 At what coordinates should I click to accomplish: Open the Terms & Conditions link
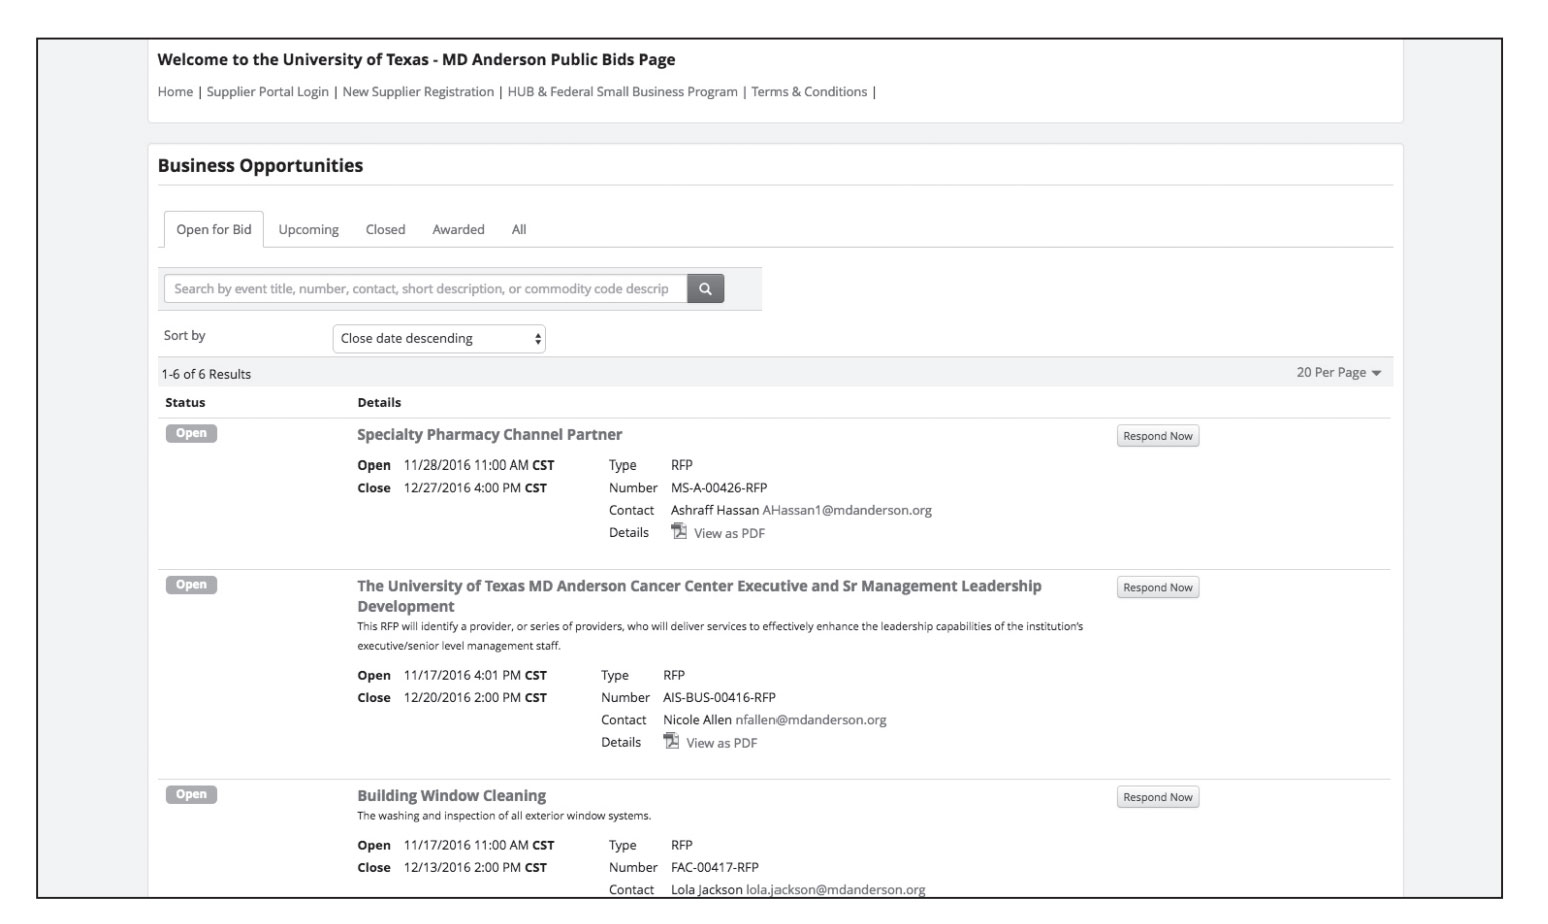[x=809, y=91]
